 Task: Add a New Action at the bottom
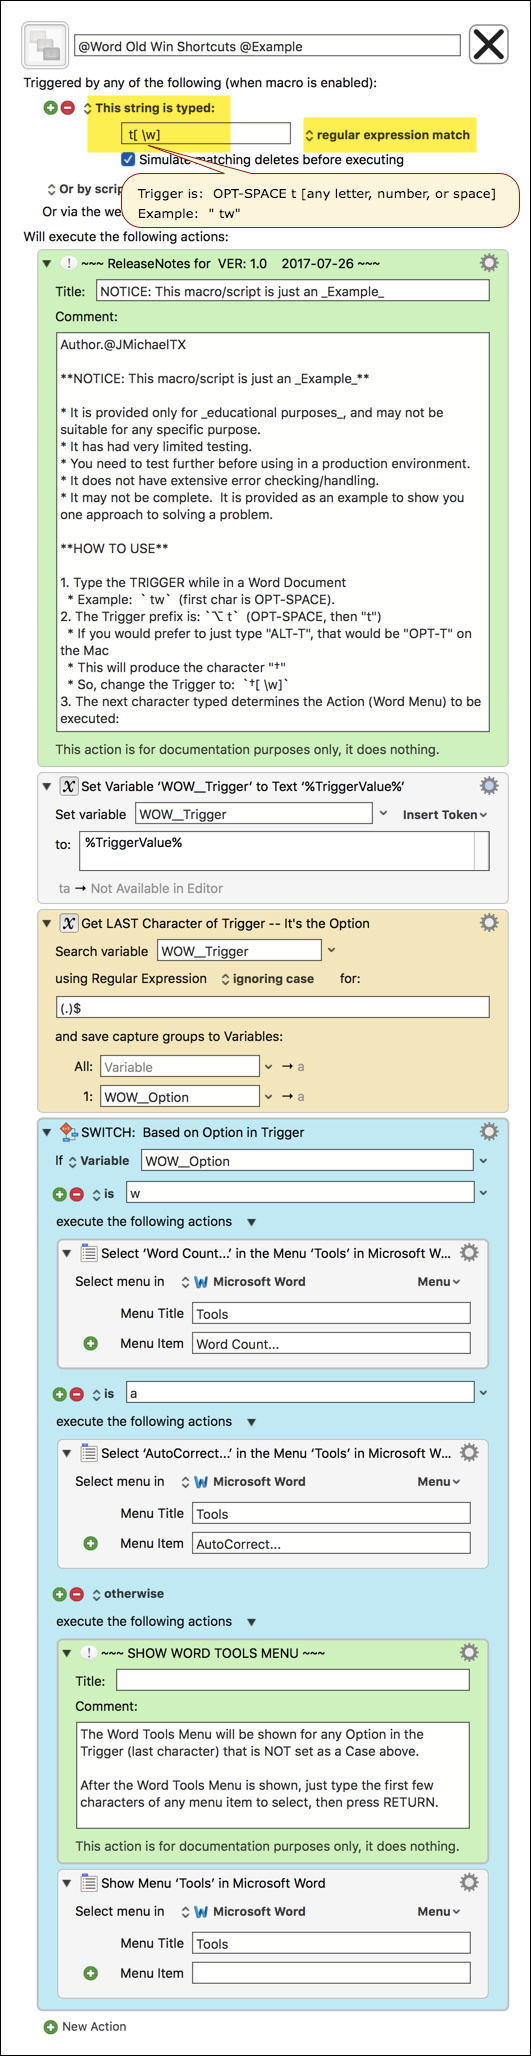(85, 2026)
